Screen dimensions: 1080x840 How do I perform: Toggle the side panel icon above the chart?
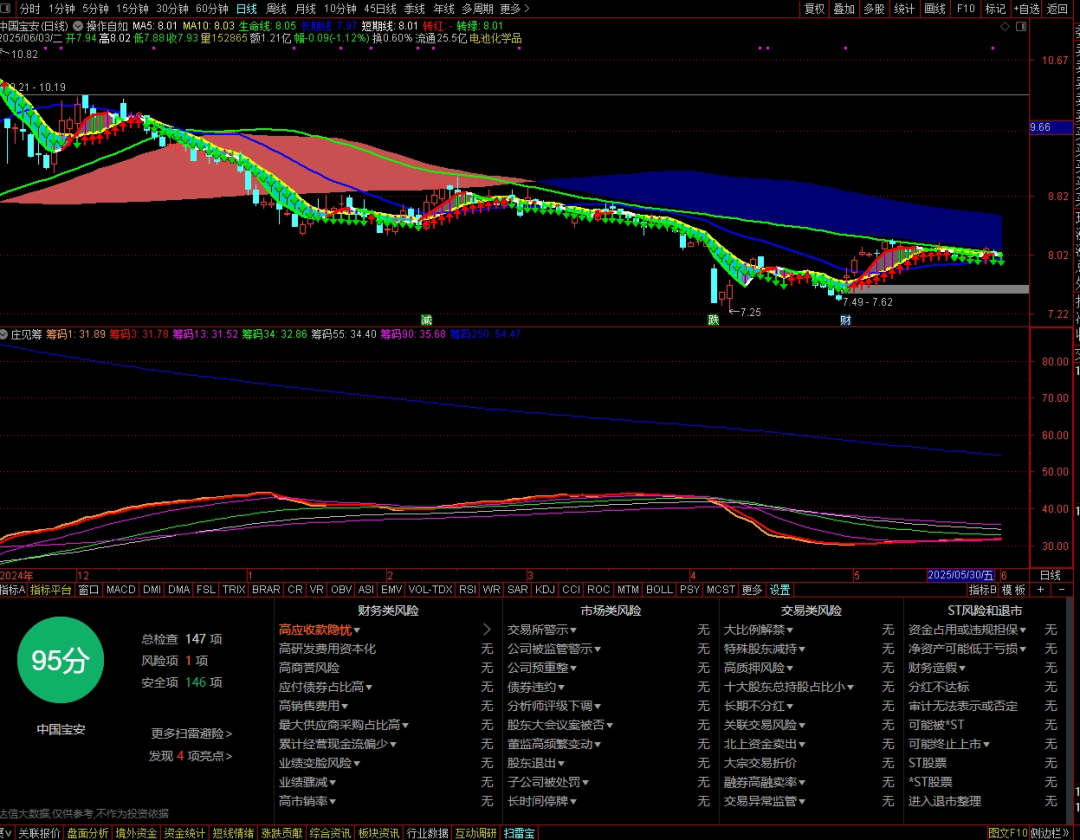click(1021, 26)
